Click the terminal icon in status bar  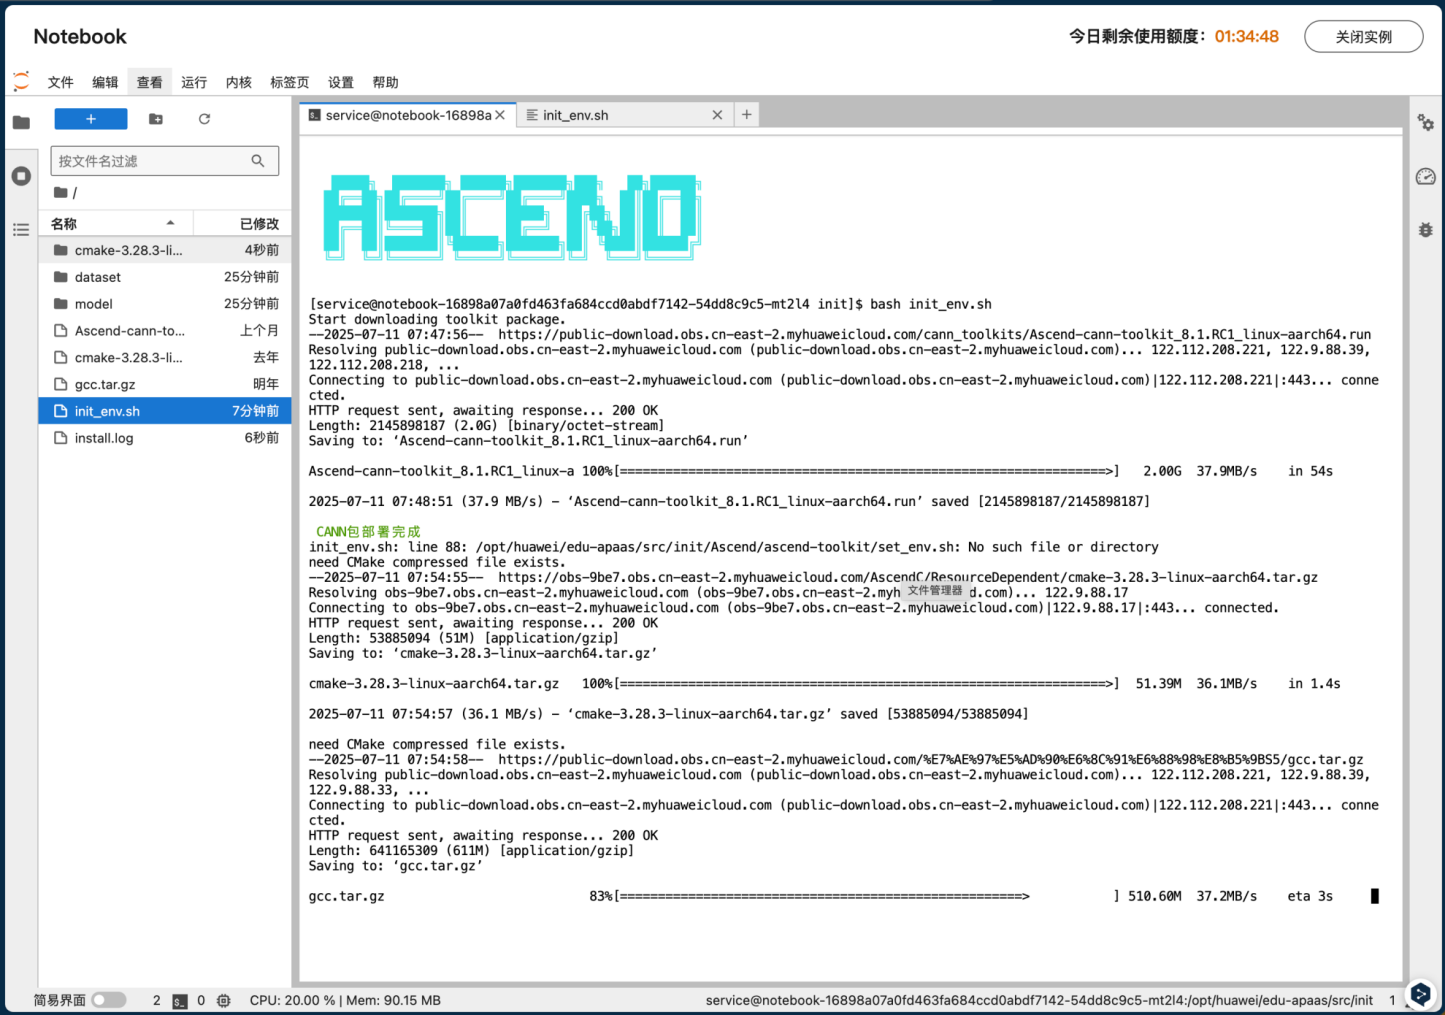[x=180, y=1000]
